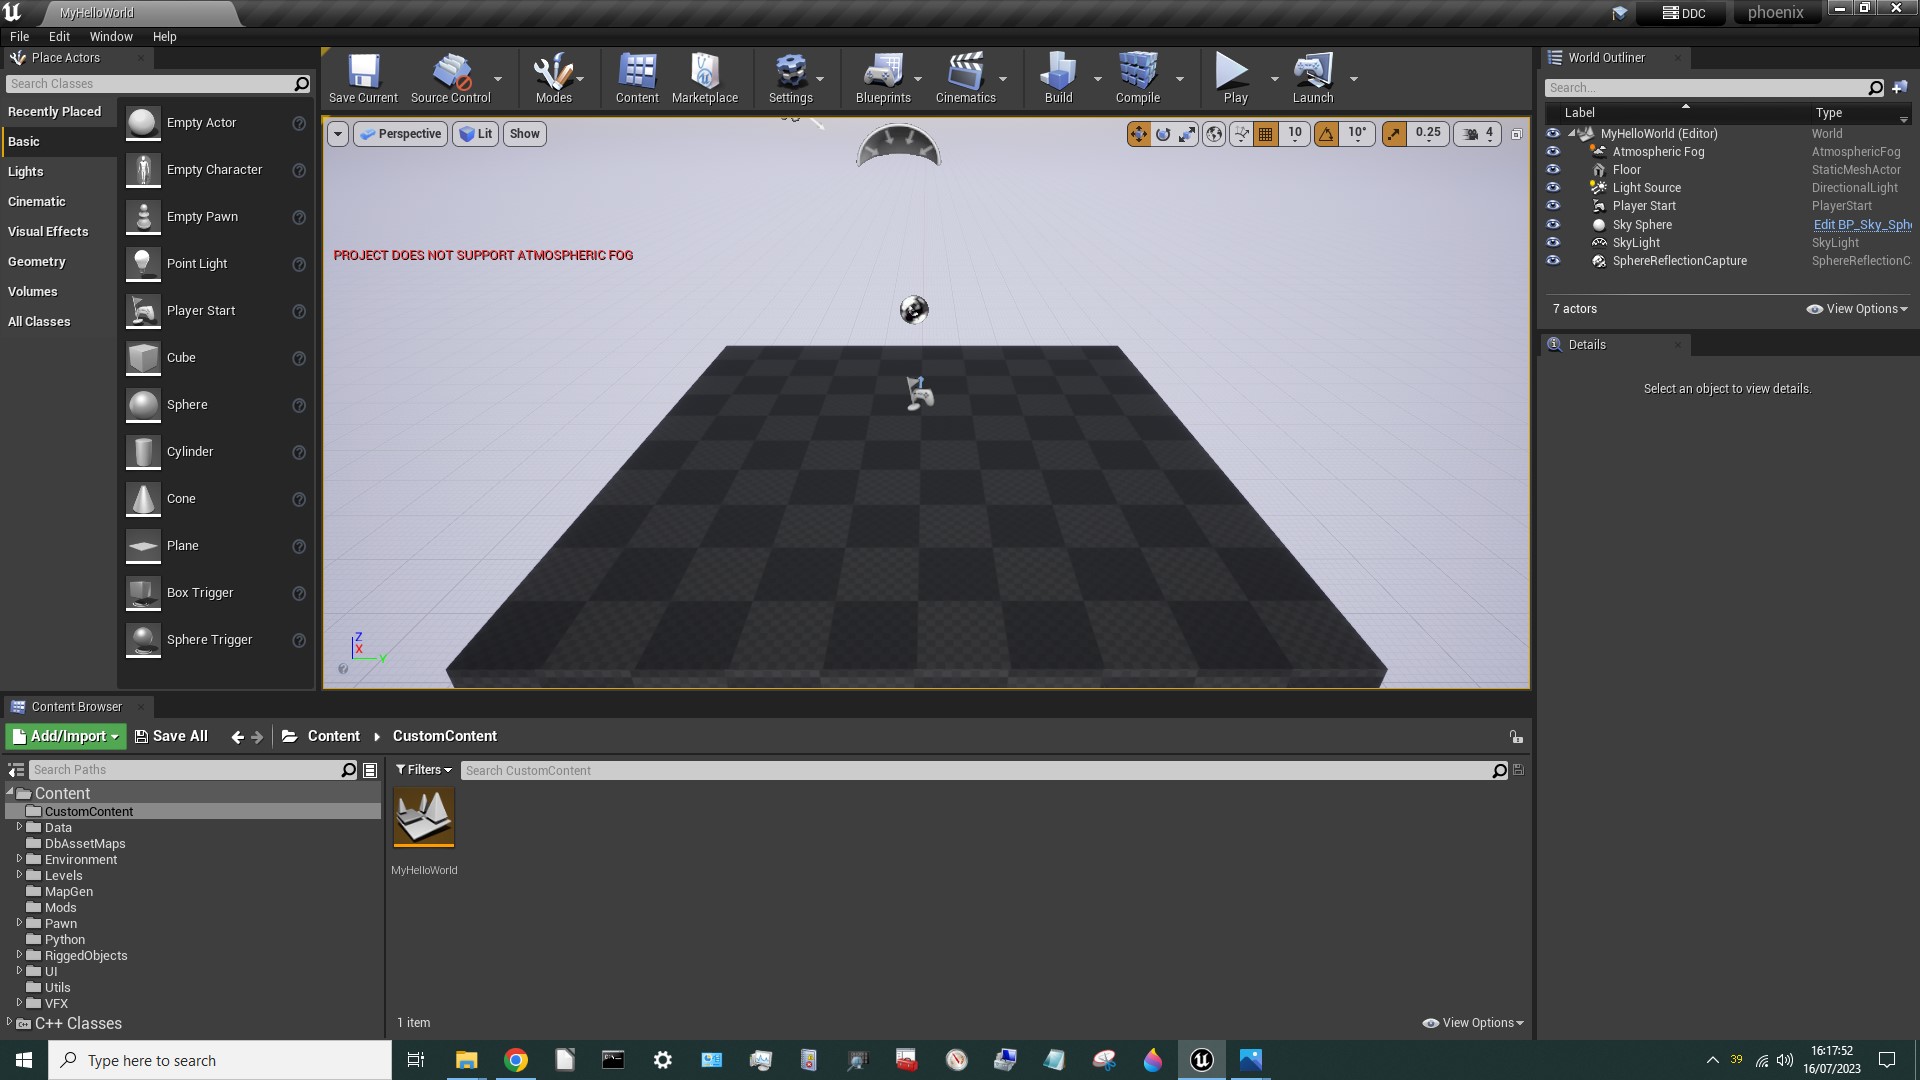
Task: Click the Edit BP_Sky_Sphere link
Action: click(x=1861, y=225)
